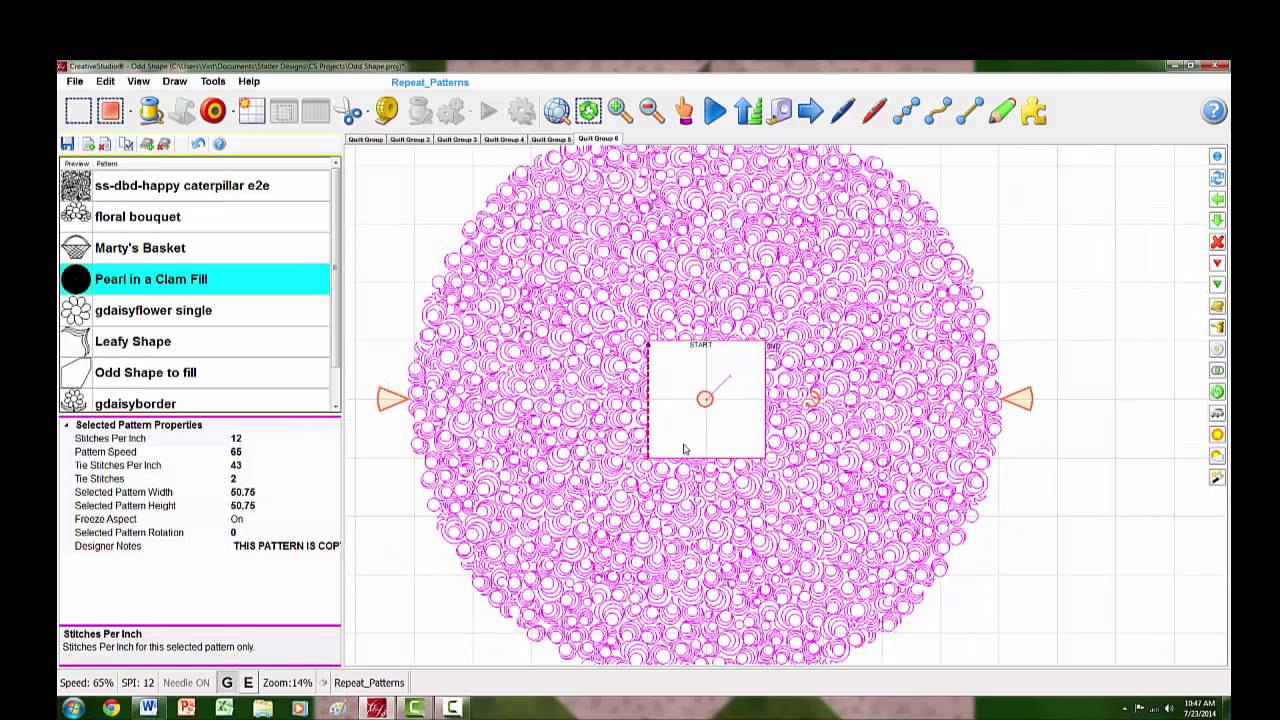The height and width of the screenshot is (720, 1280).
Task: Toggle the E button in status bar
Action: pos(248,683)
